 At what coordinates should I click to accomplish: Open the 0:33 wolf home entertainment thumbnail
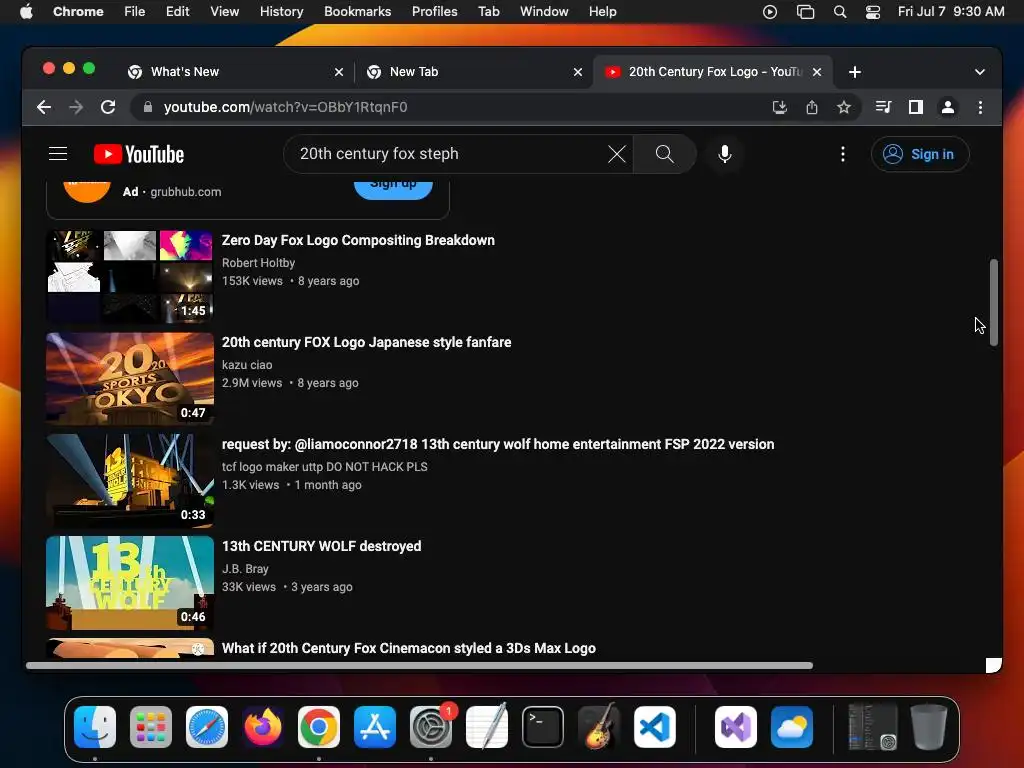click(x=130, y=481)
